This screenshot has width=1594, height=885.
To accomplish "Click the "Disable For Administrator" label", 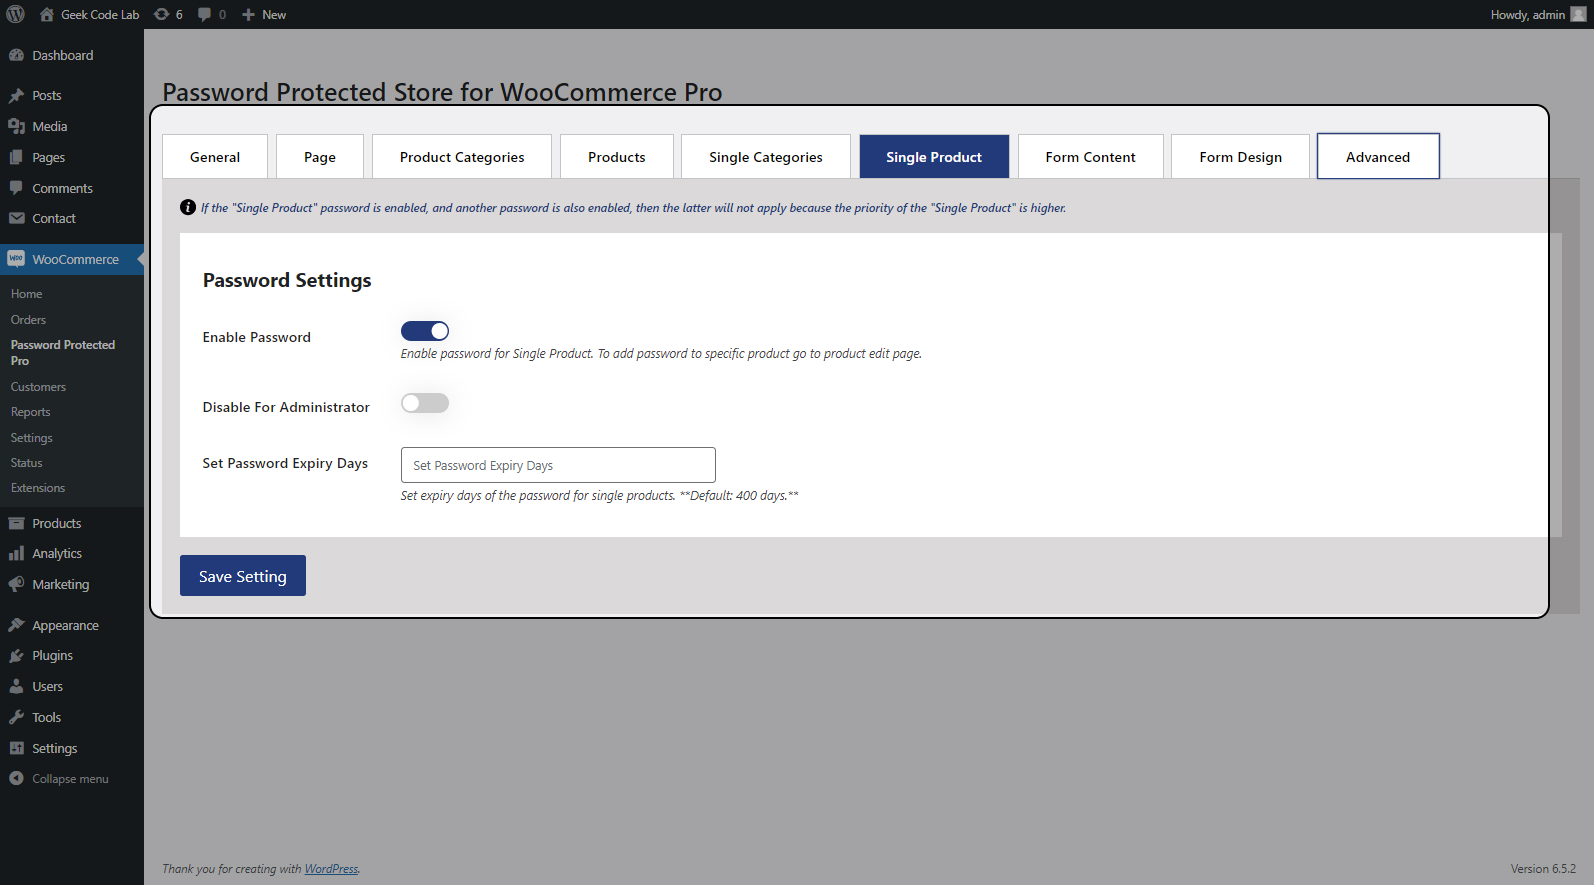I will 286,407.
